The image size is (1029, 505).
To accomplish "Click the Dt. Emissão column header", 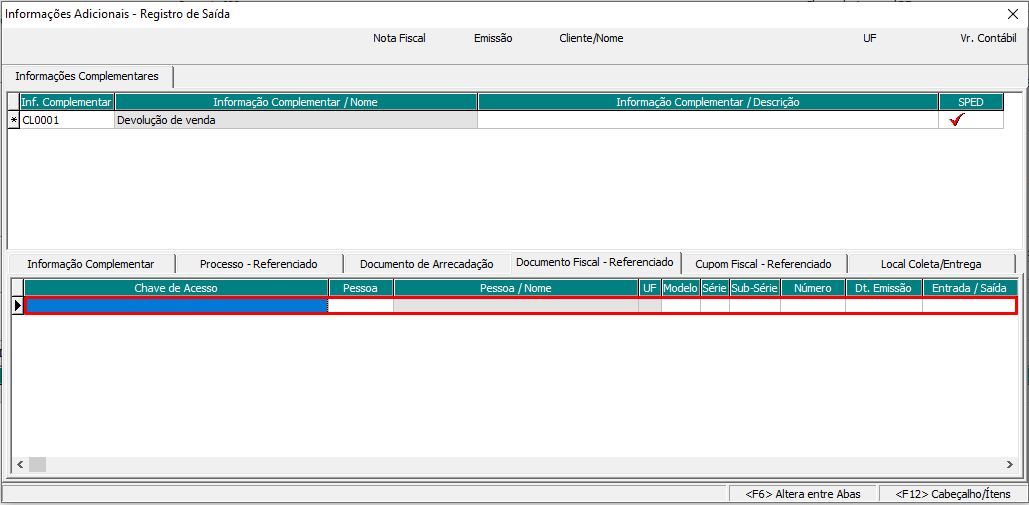I will [883, 288].
